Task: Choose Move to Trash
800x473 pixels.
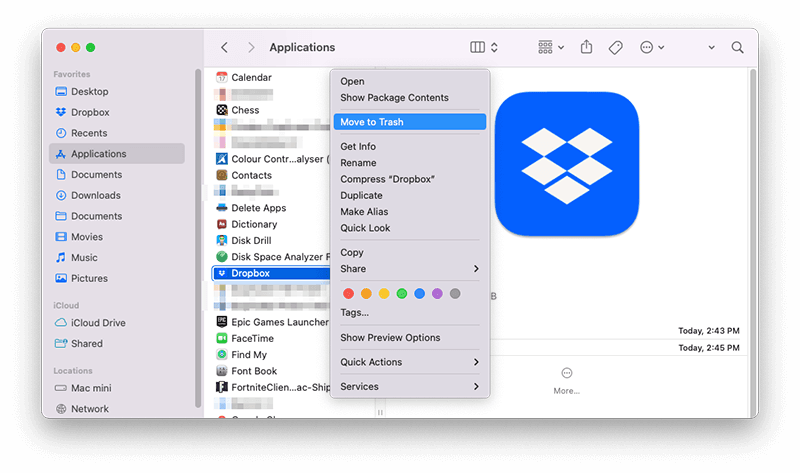Action: click(x=410, y=122)
